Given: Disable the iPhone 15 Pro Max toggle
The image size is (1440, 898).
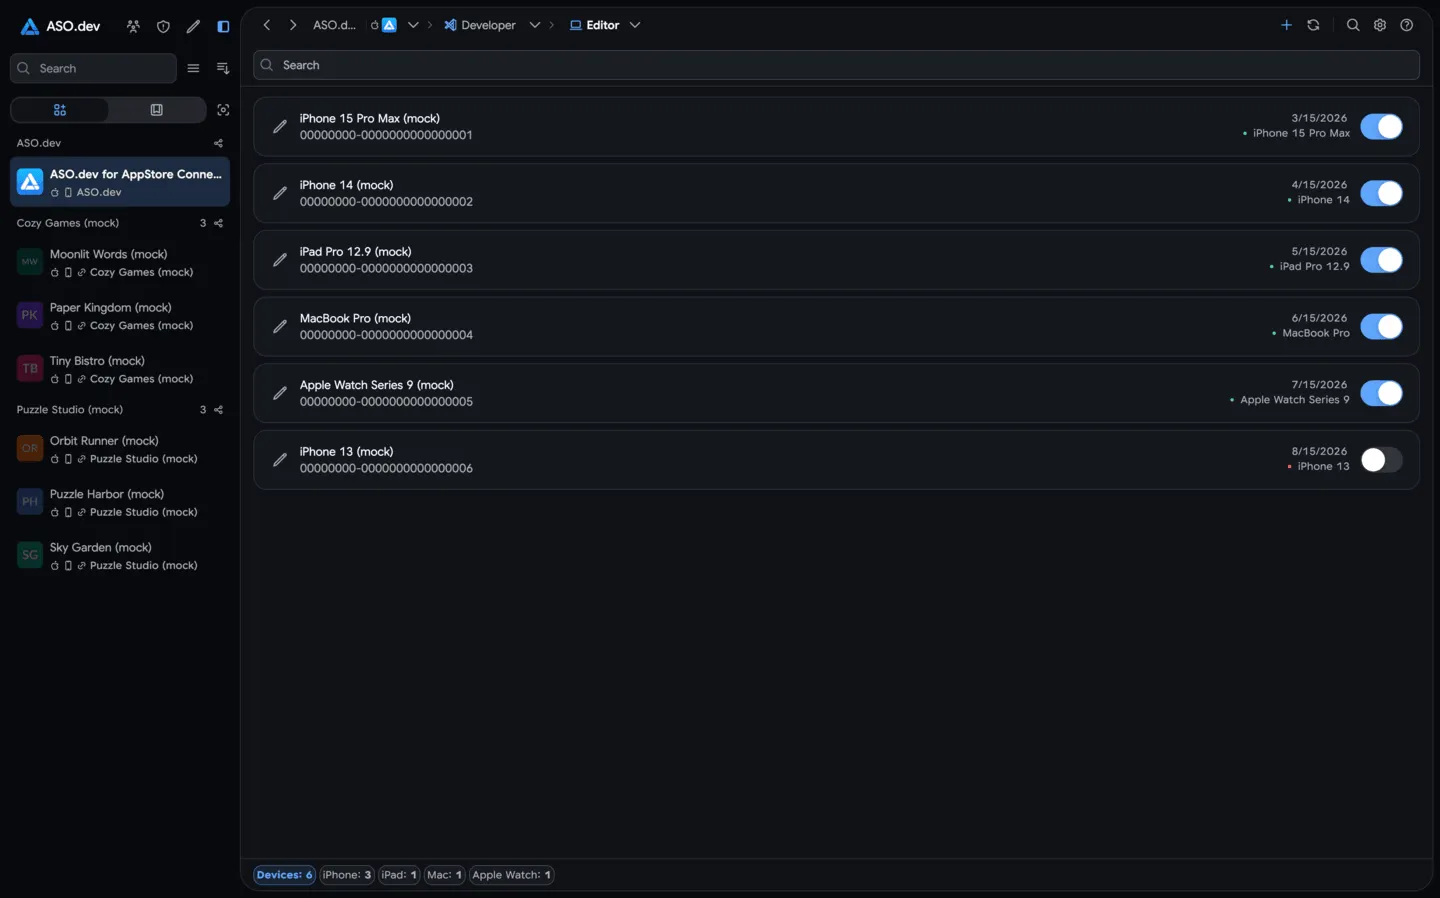Looking at the screenshot, I should 1381,126.
